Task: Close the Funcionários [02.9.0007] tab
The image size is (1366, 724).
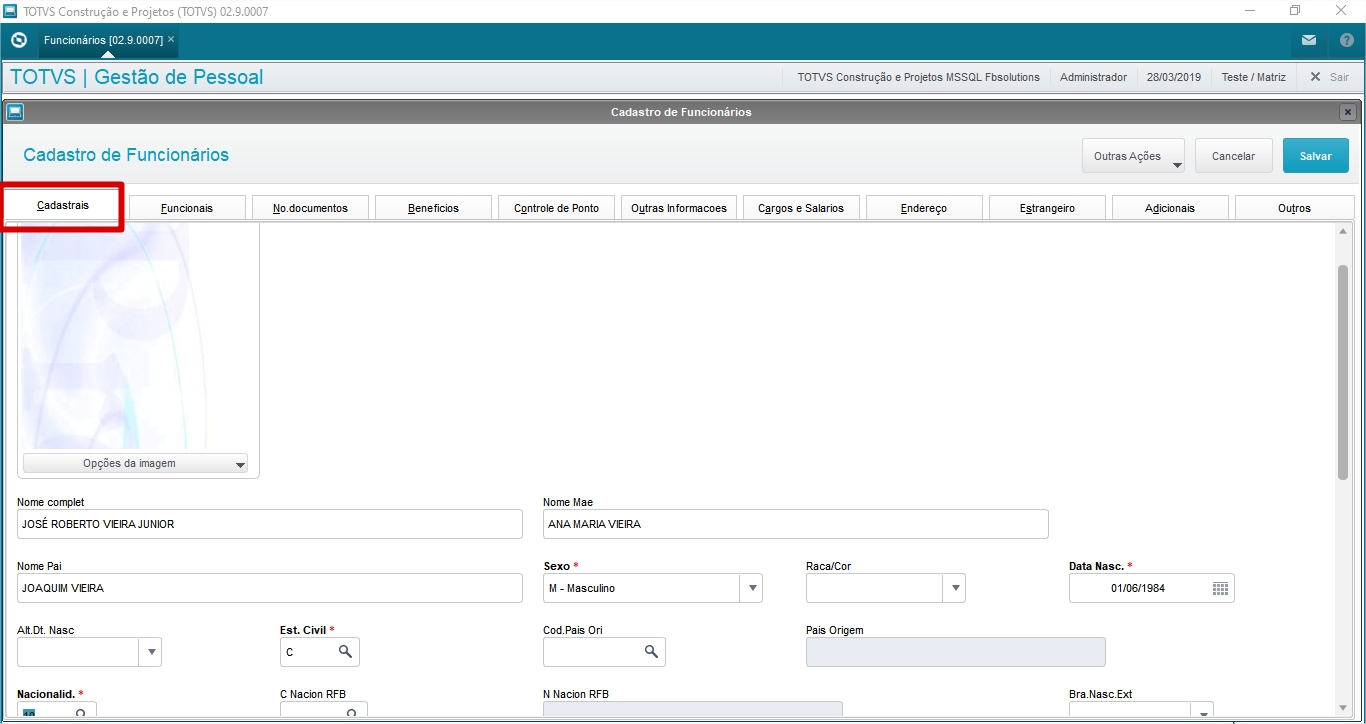Action: tap(171, 39)
